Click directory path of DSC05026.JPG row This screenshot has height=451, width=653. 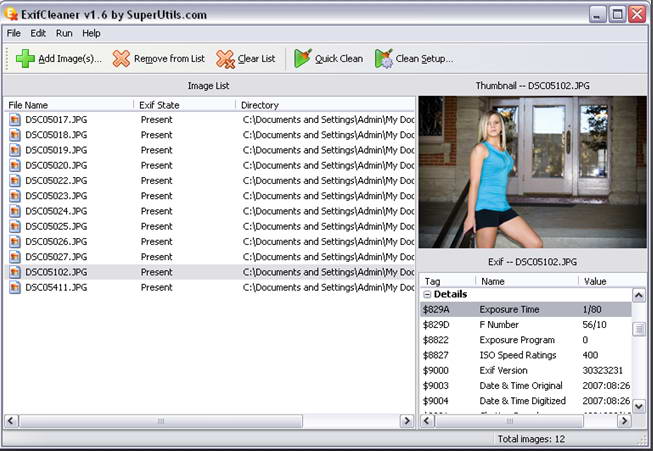(x=328, y=242)
